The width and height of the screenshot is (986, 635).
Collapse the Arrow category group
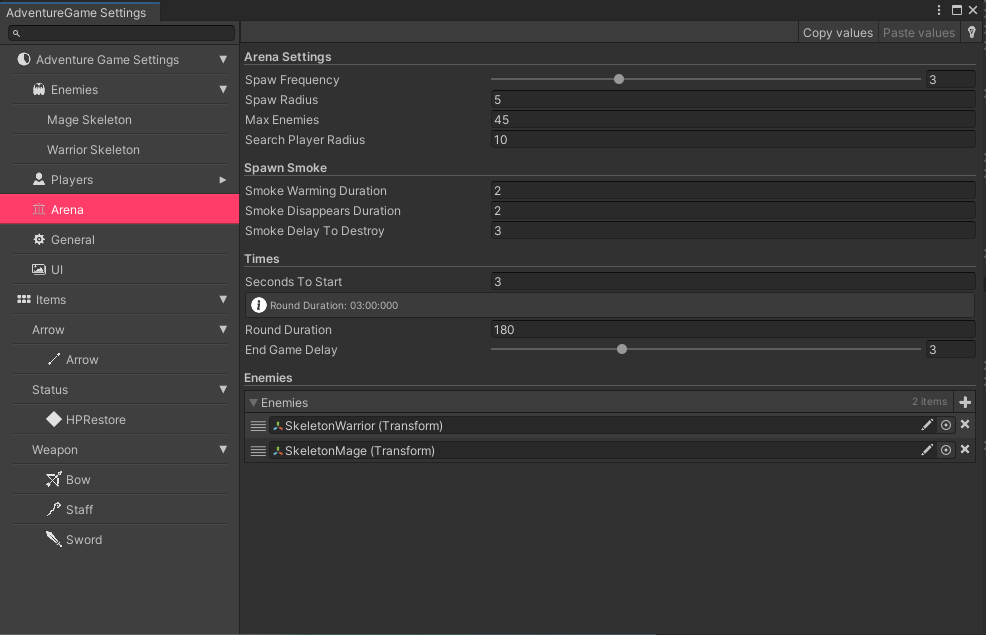(x=223, y=329)
